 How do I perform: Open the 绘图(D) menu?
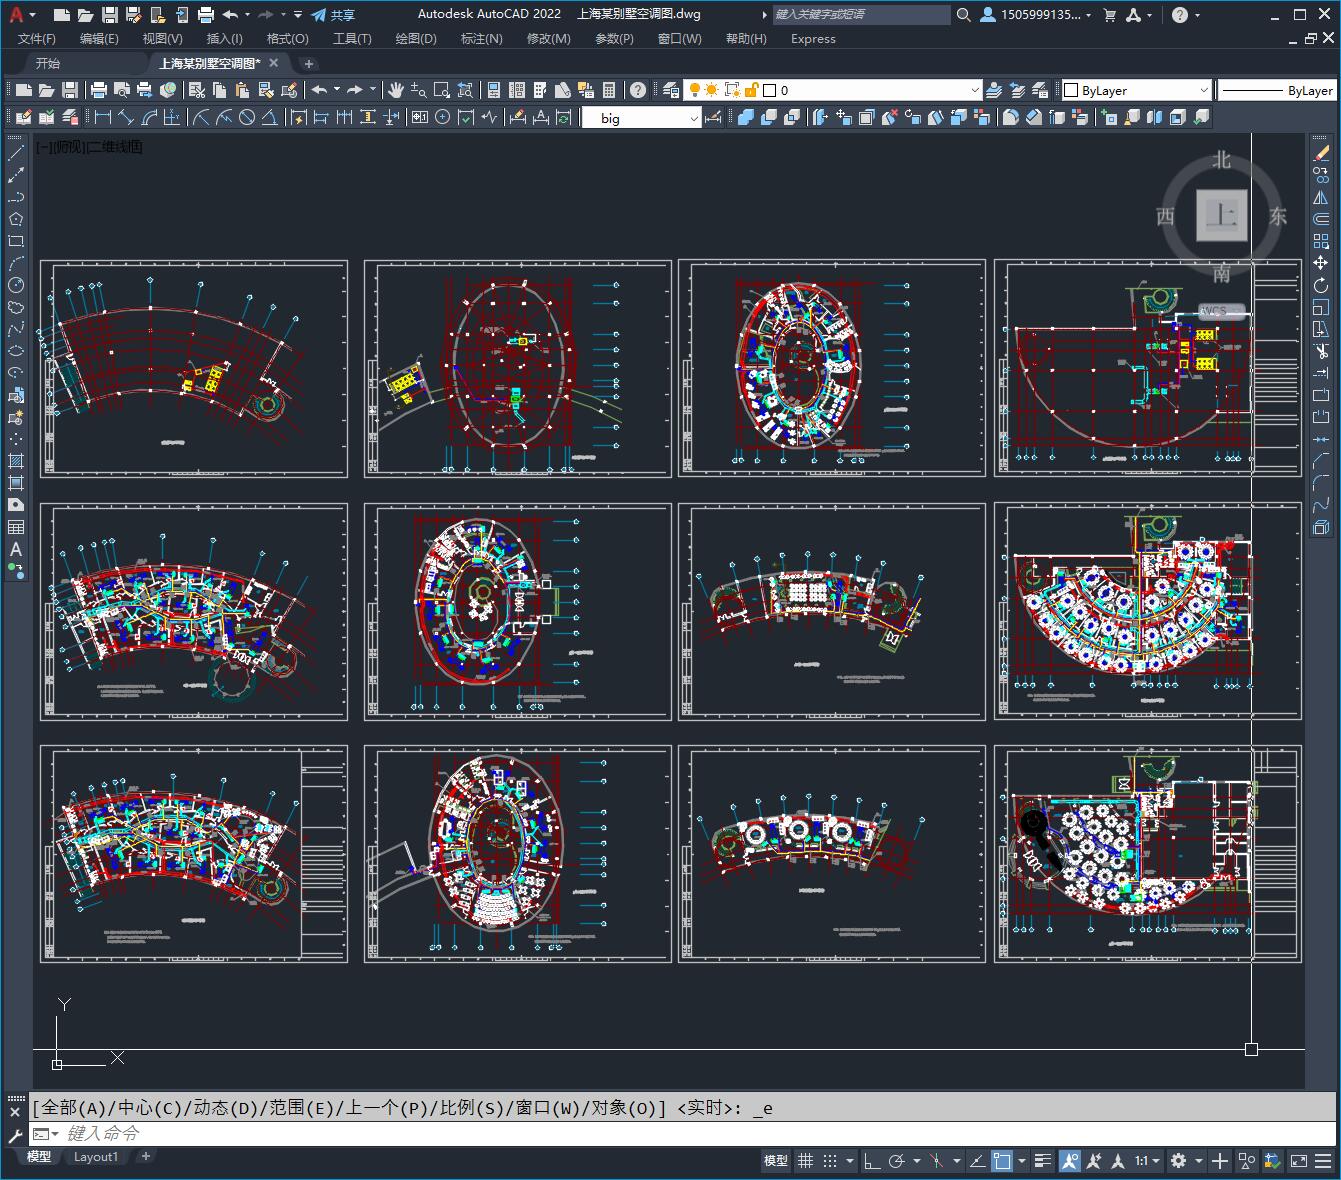(x=416, y=38)
